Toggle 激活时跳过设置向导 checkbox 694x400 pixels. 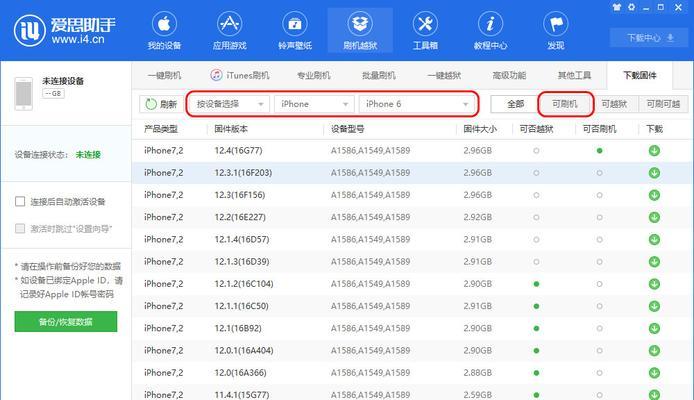[20, 228]
